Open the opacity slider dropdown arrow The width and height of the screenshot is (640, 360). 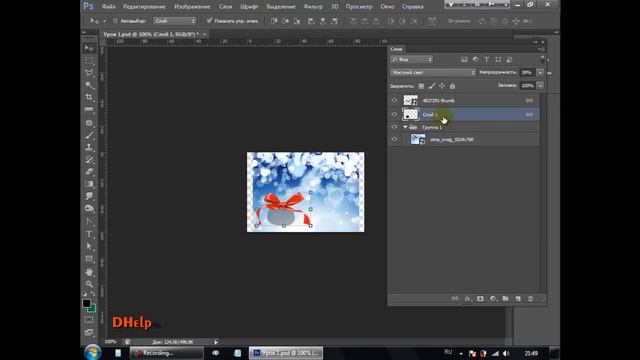pyautogui.click(x=540, y=73)
